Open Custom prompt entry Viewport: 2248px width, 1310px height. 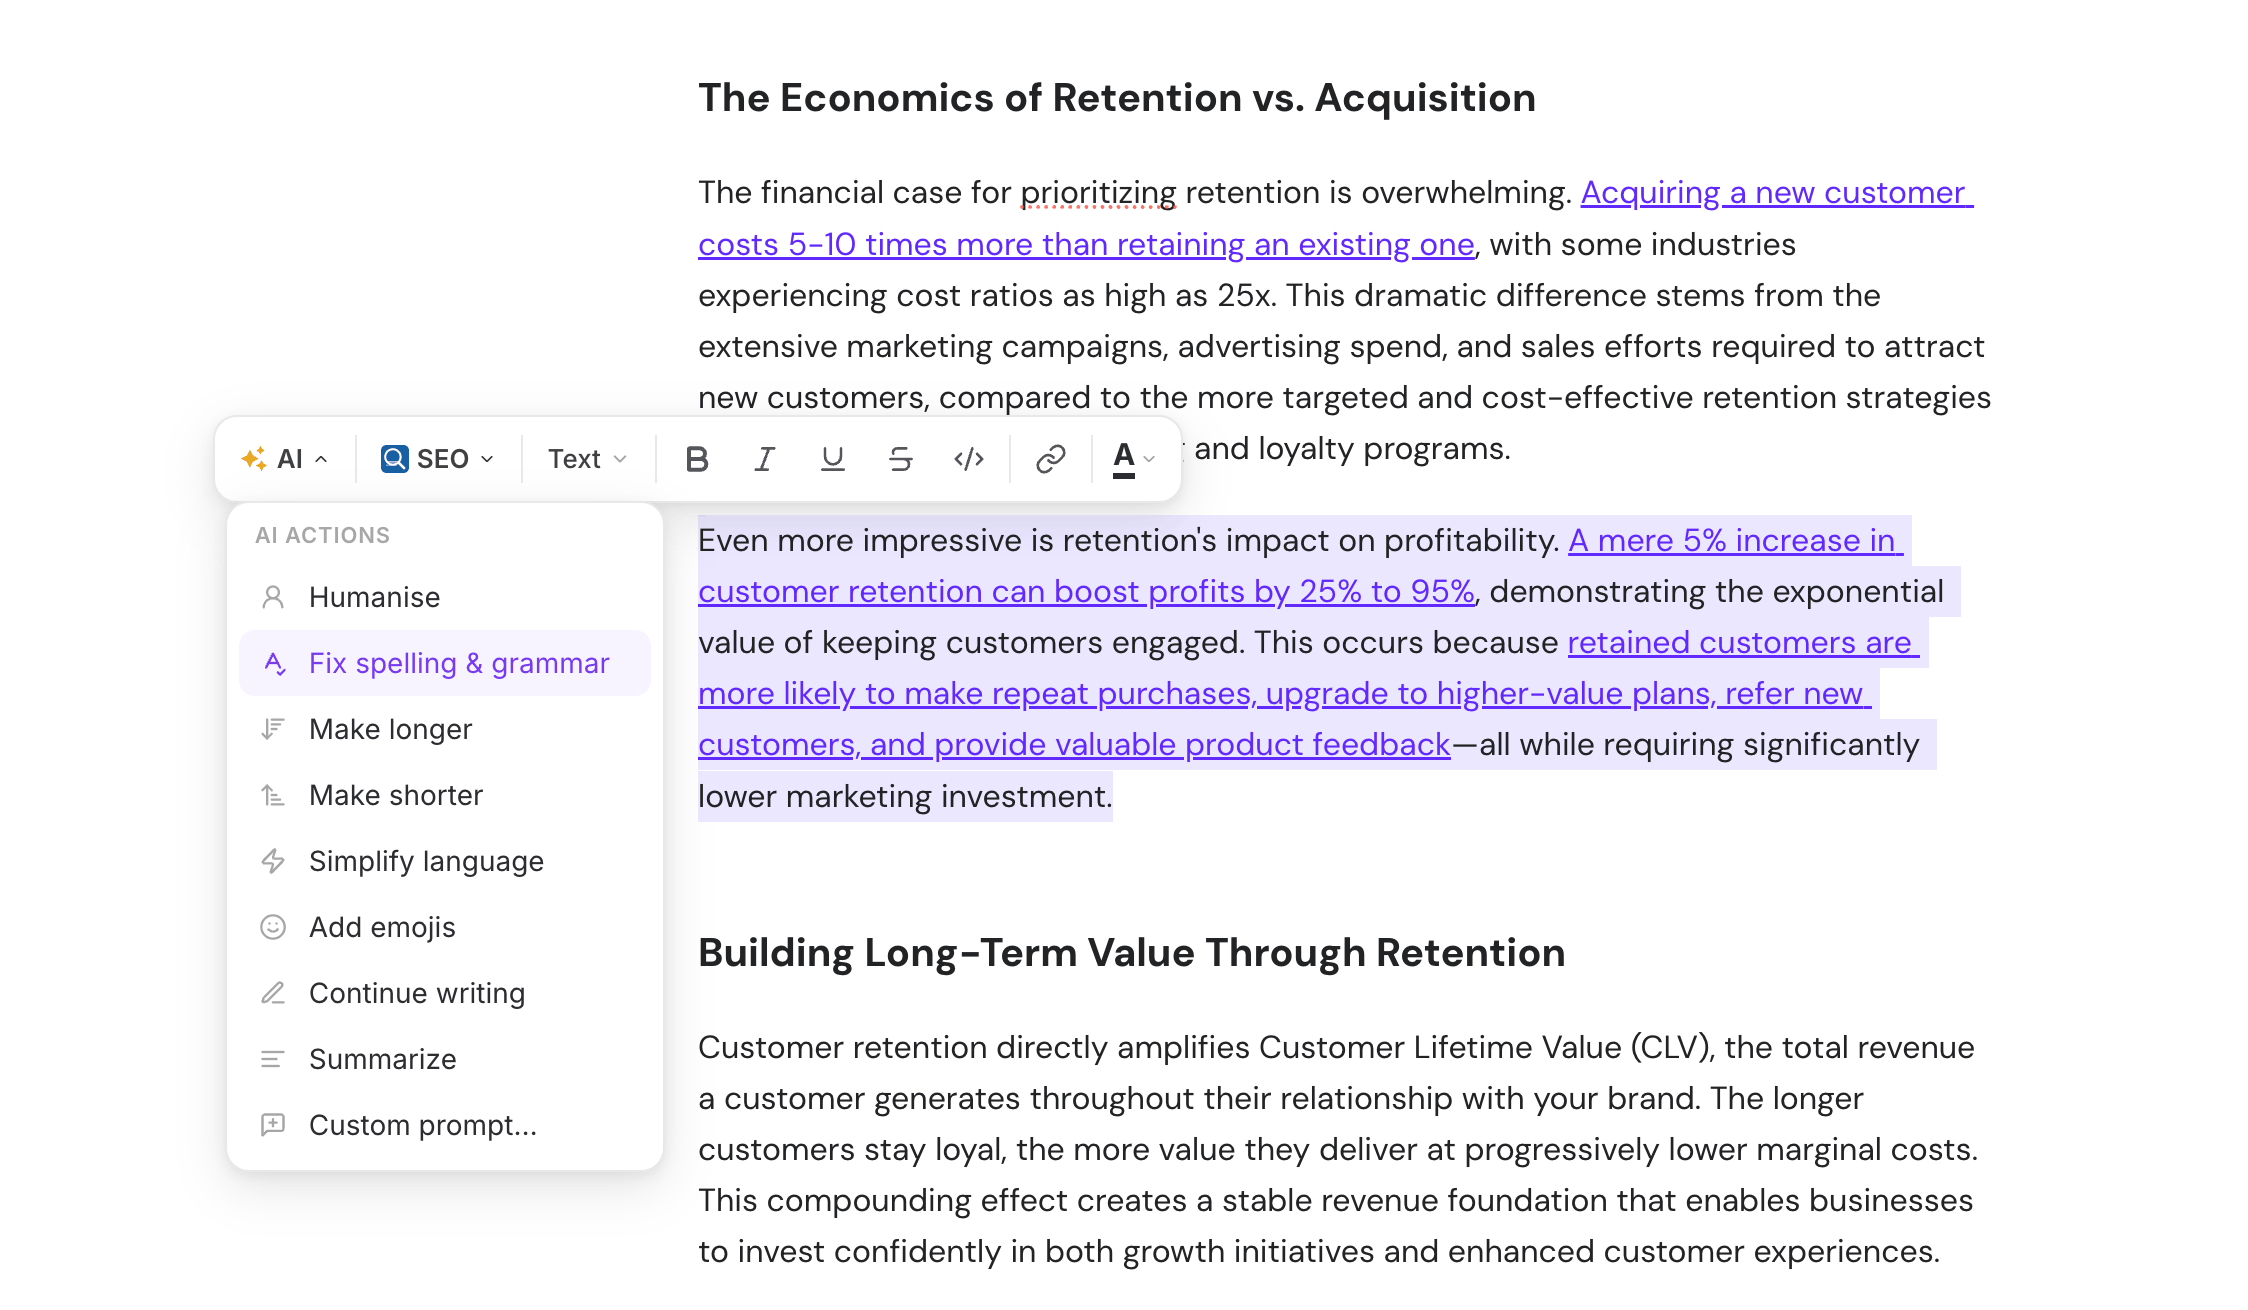(x=422, y=1125)
